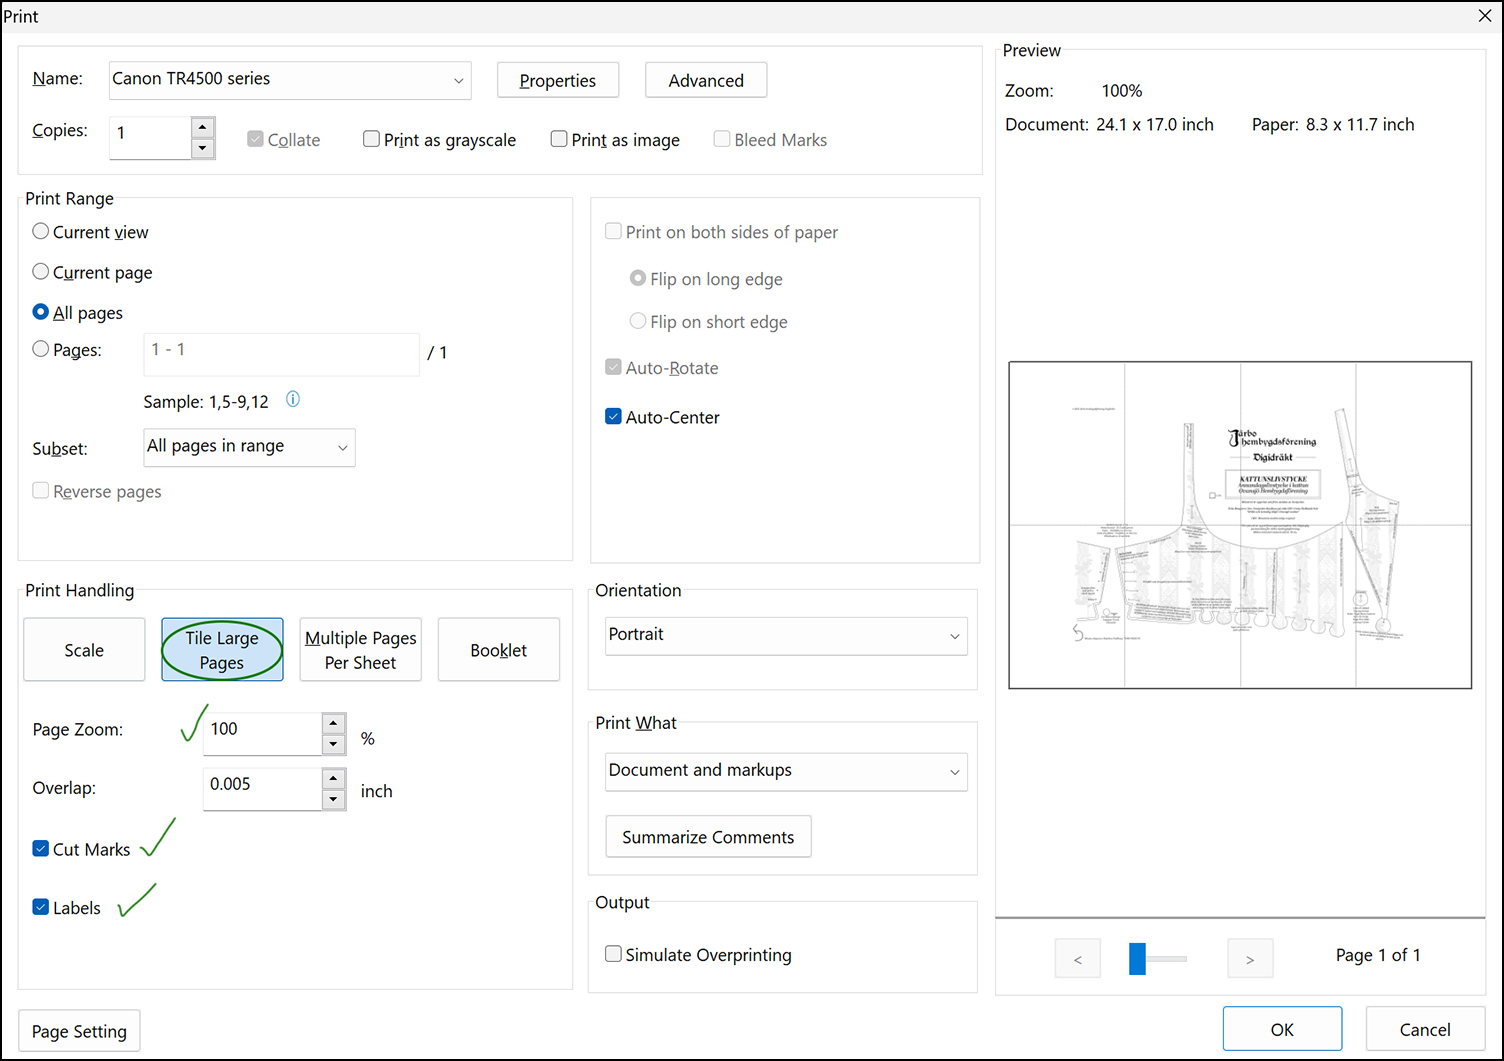
Task: Close the Print dialog window
Action: click(1485, 16)
